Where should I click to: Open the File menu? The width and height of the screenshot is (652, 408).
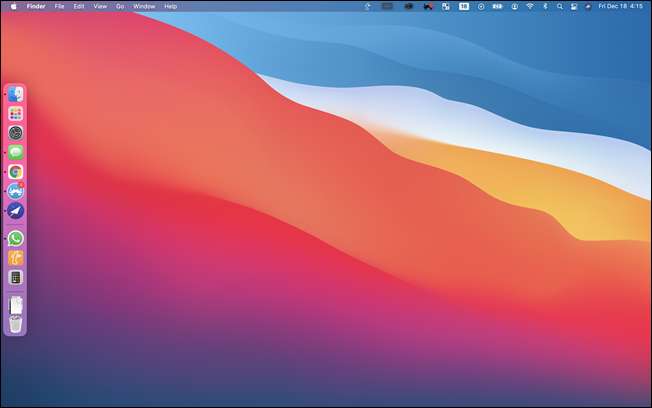[x=60, y=6]
